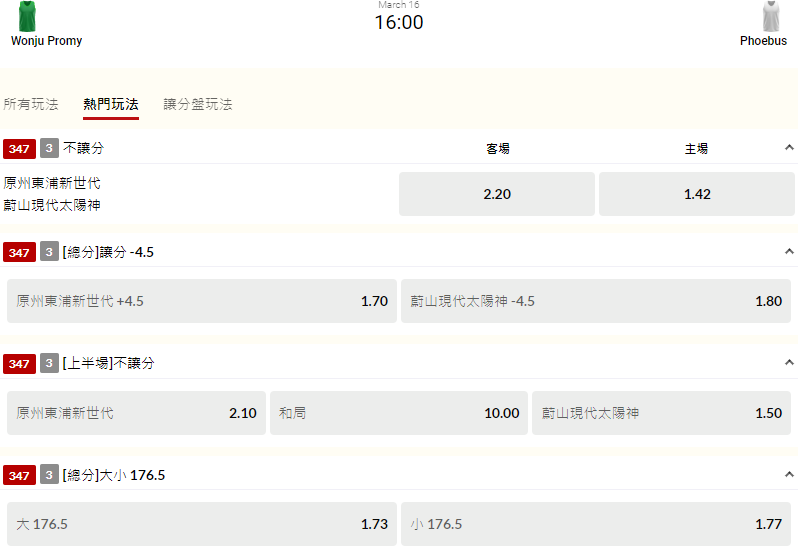The image size is (798, 557).
Task: Switch to 所有玩法 tab
Action: pyautogui.click(x=31, y=104)
